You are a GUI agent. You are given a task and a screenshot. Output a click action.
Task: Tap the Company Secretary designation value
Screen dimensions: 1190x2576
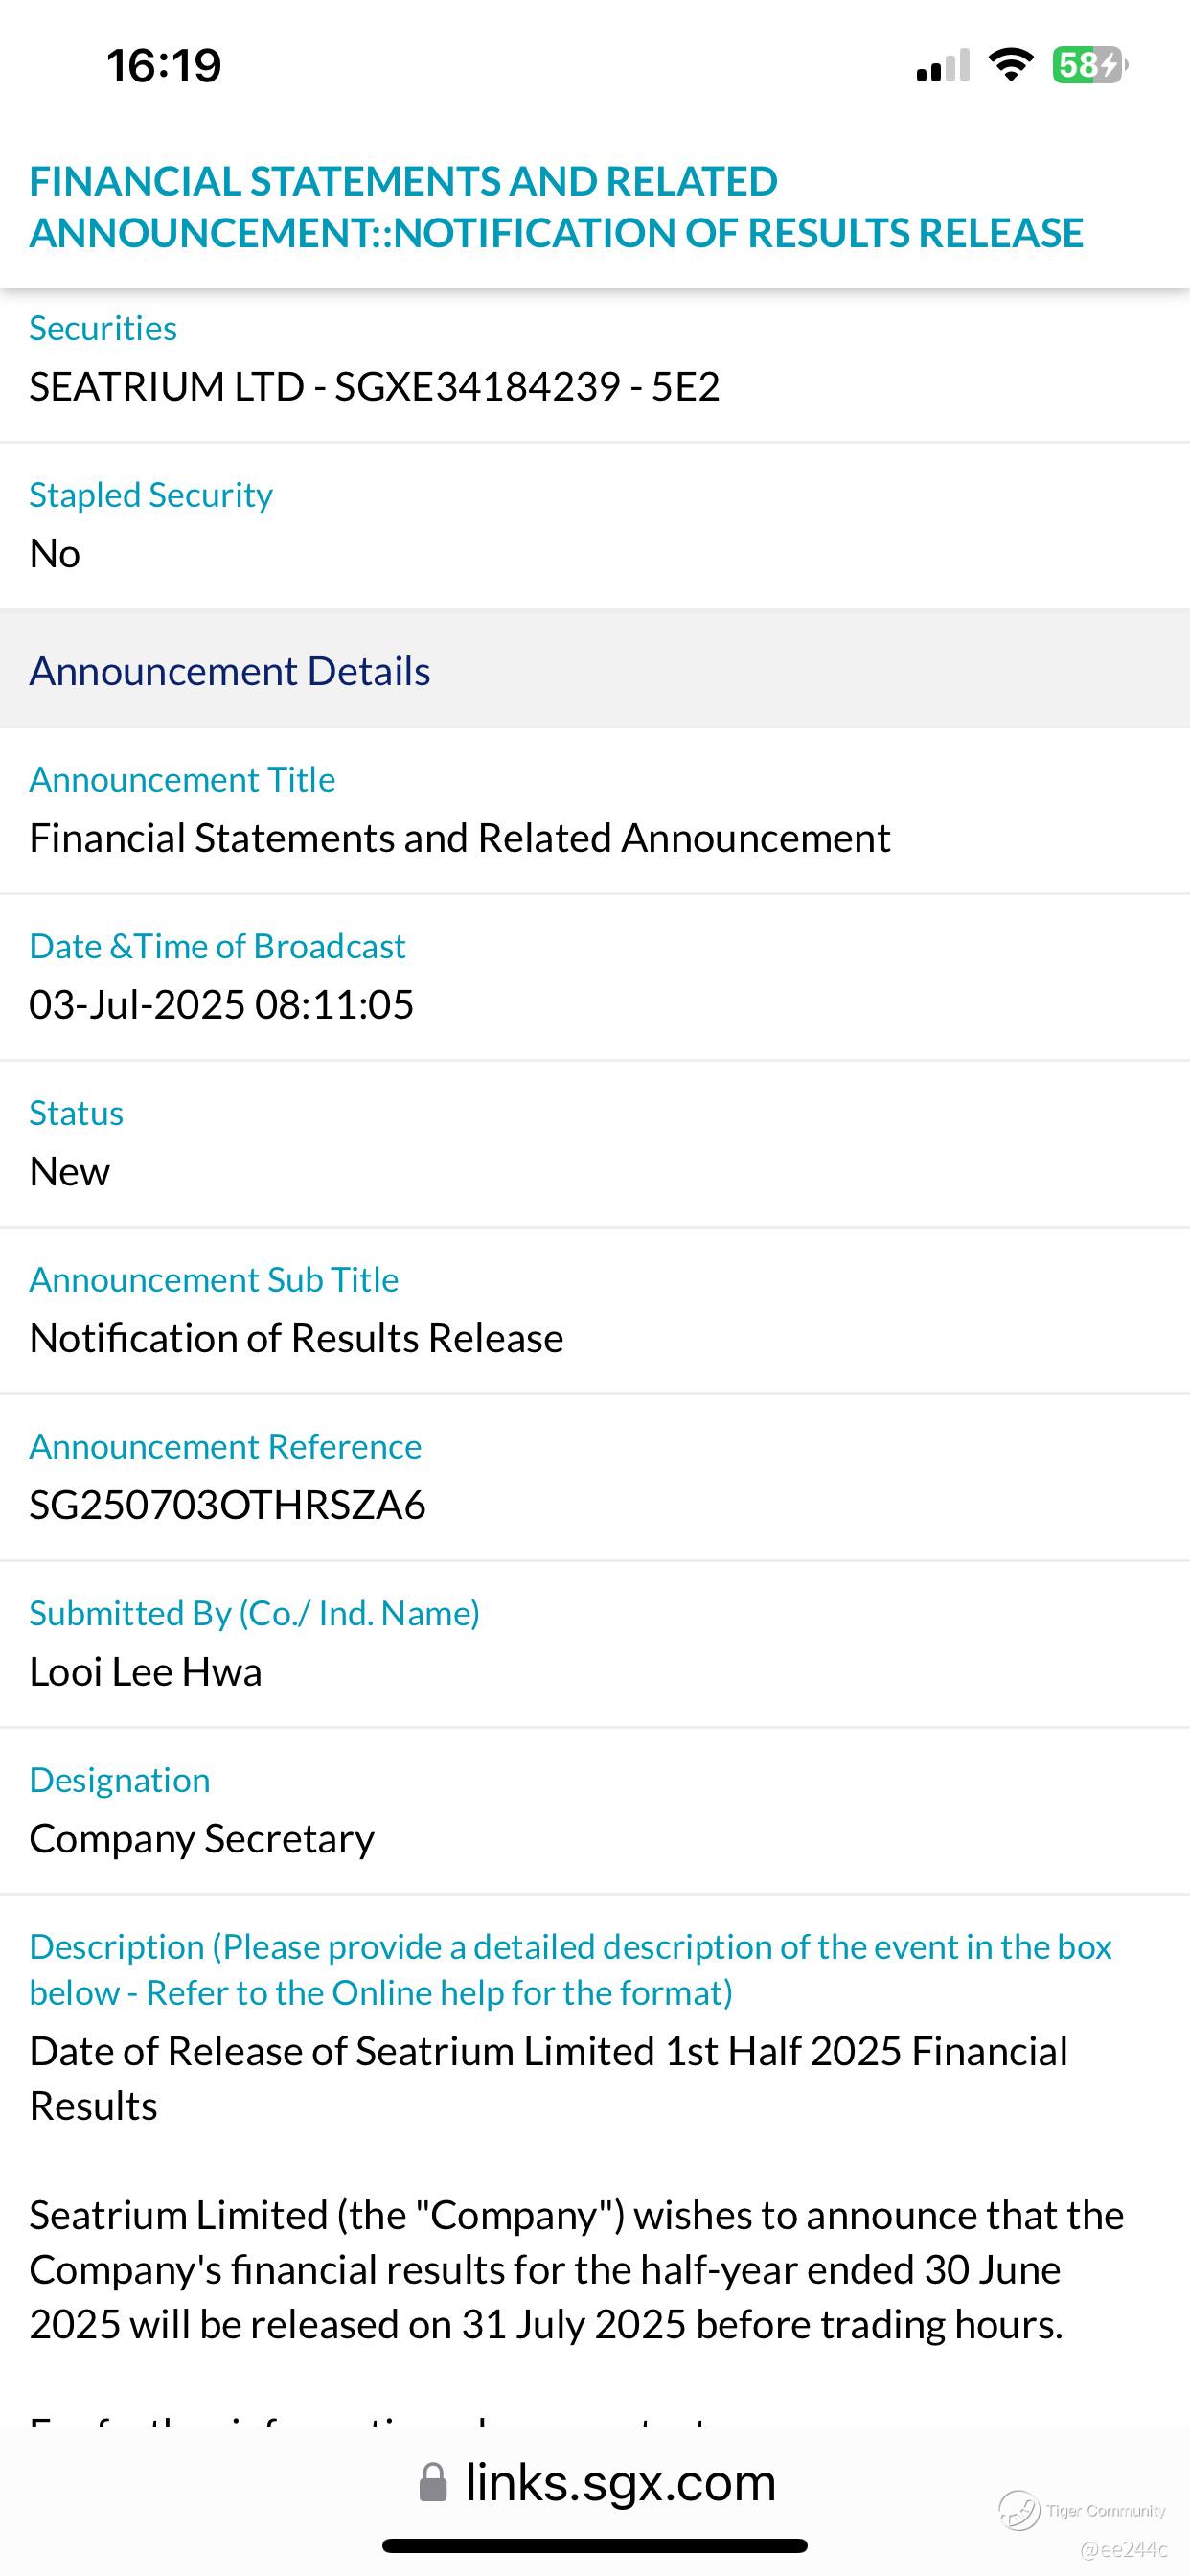click(202, 1839)
